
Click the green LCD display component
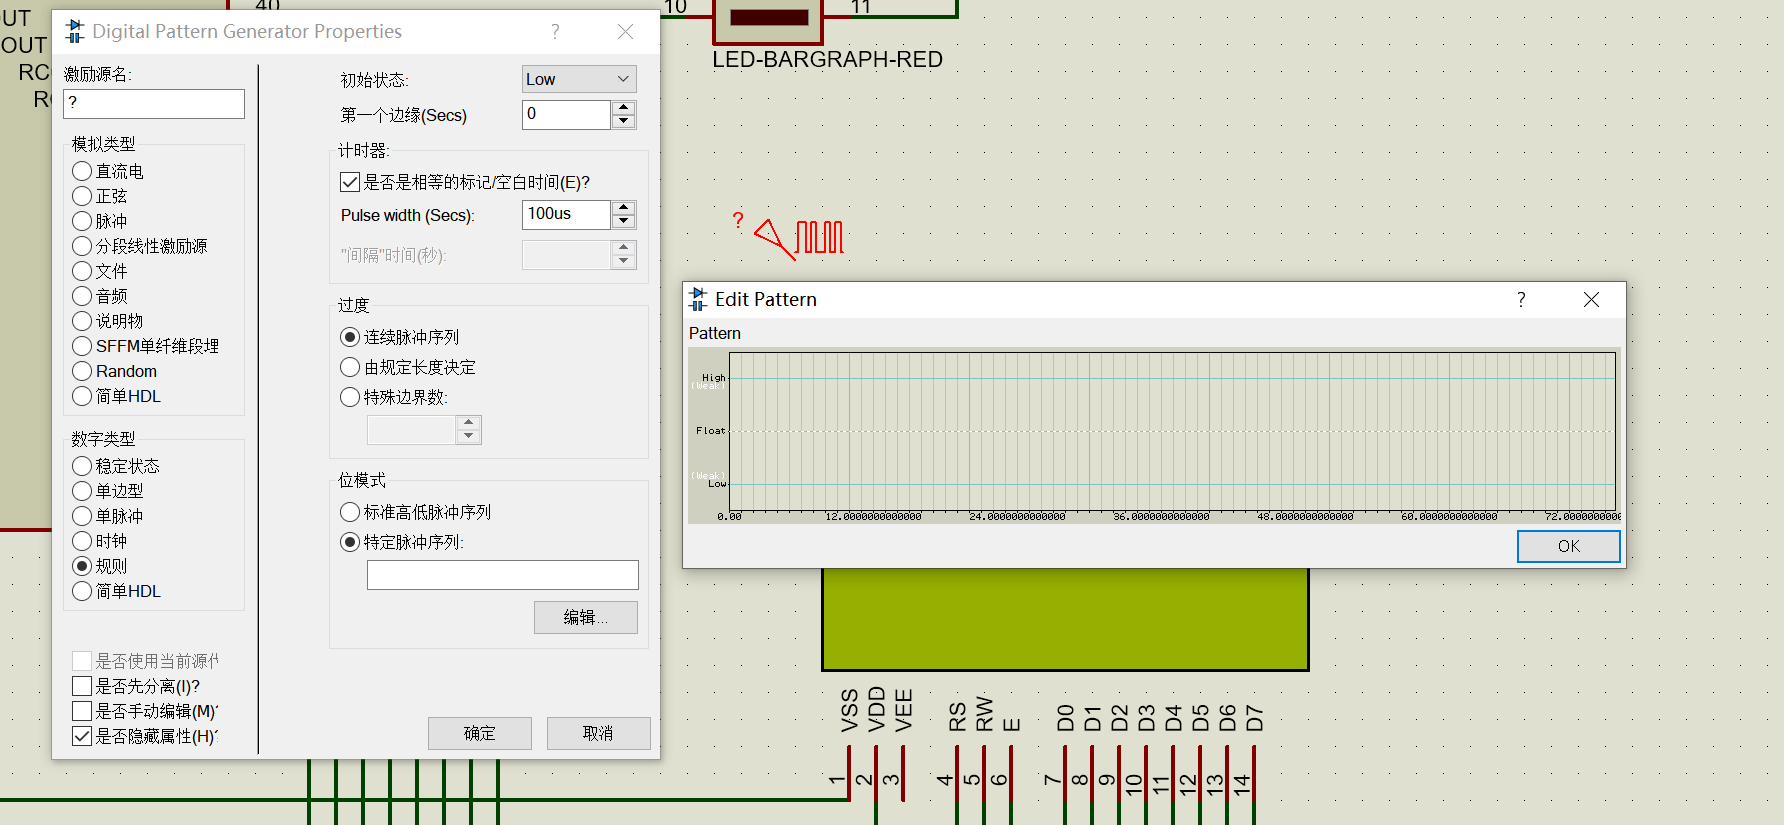(1064, 619)
